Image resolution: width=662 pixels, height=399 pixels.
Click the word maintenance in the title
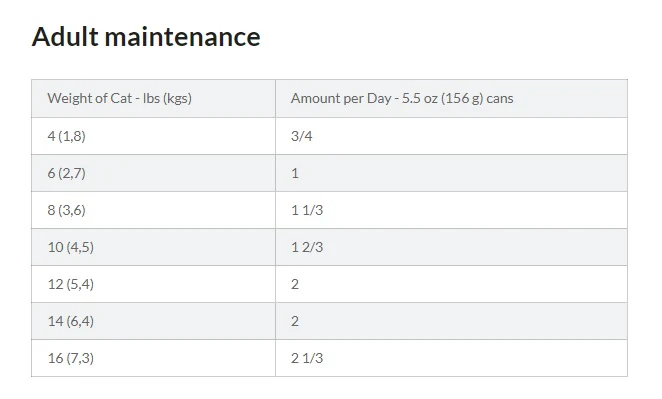tap(182, 37)
